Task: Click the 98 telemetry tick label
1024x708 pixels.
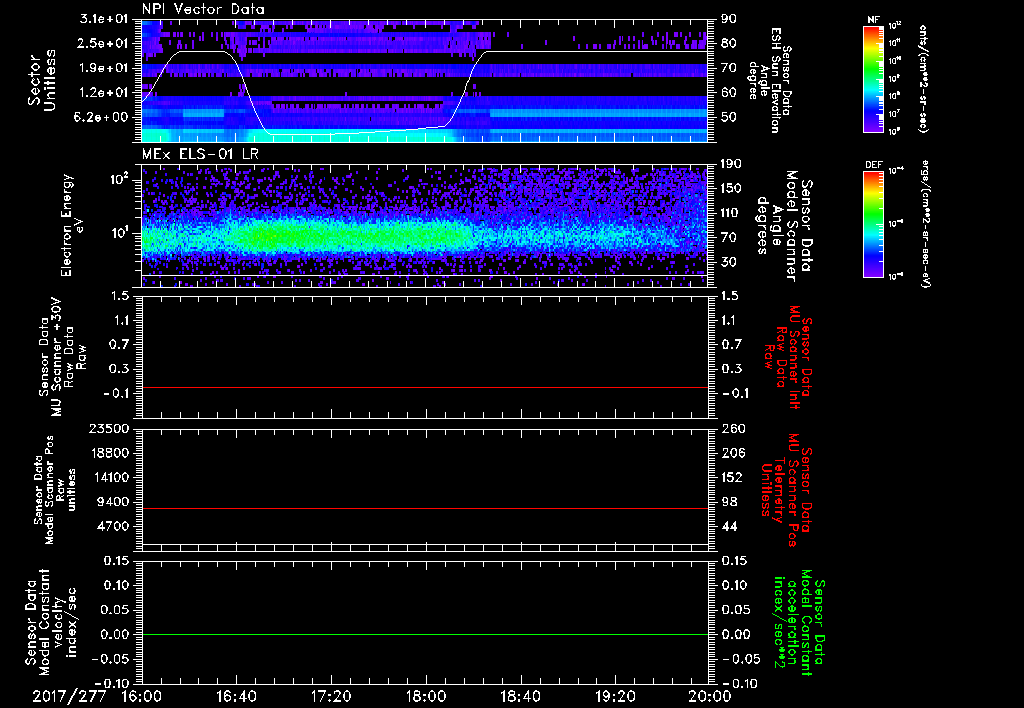Action: 729,502
